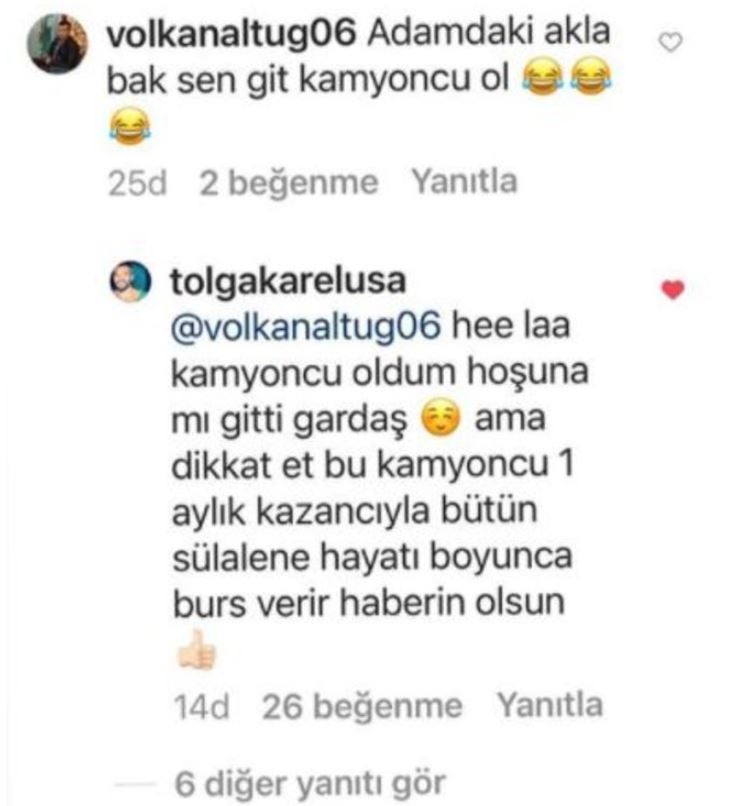744x806 pixels.
Task: Click the first laughing emoji after 'kamyoncu ol'
Action: (543, 78)
